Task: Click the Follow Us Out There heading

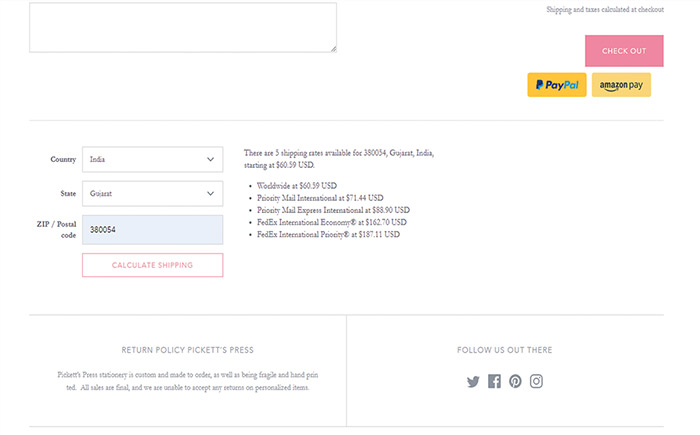Action: click(504, 350)
